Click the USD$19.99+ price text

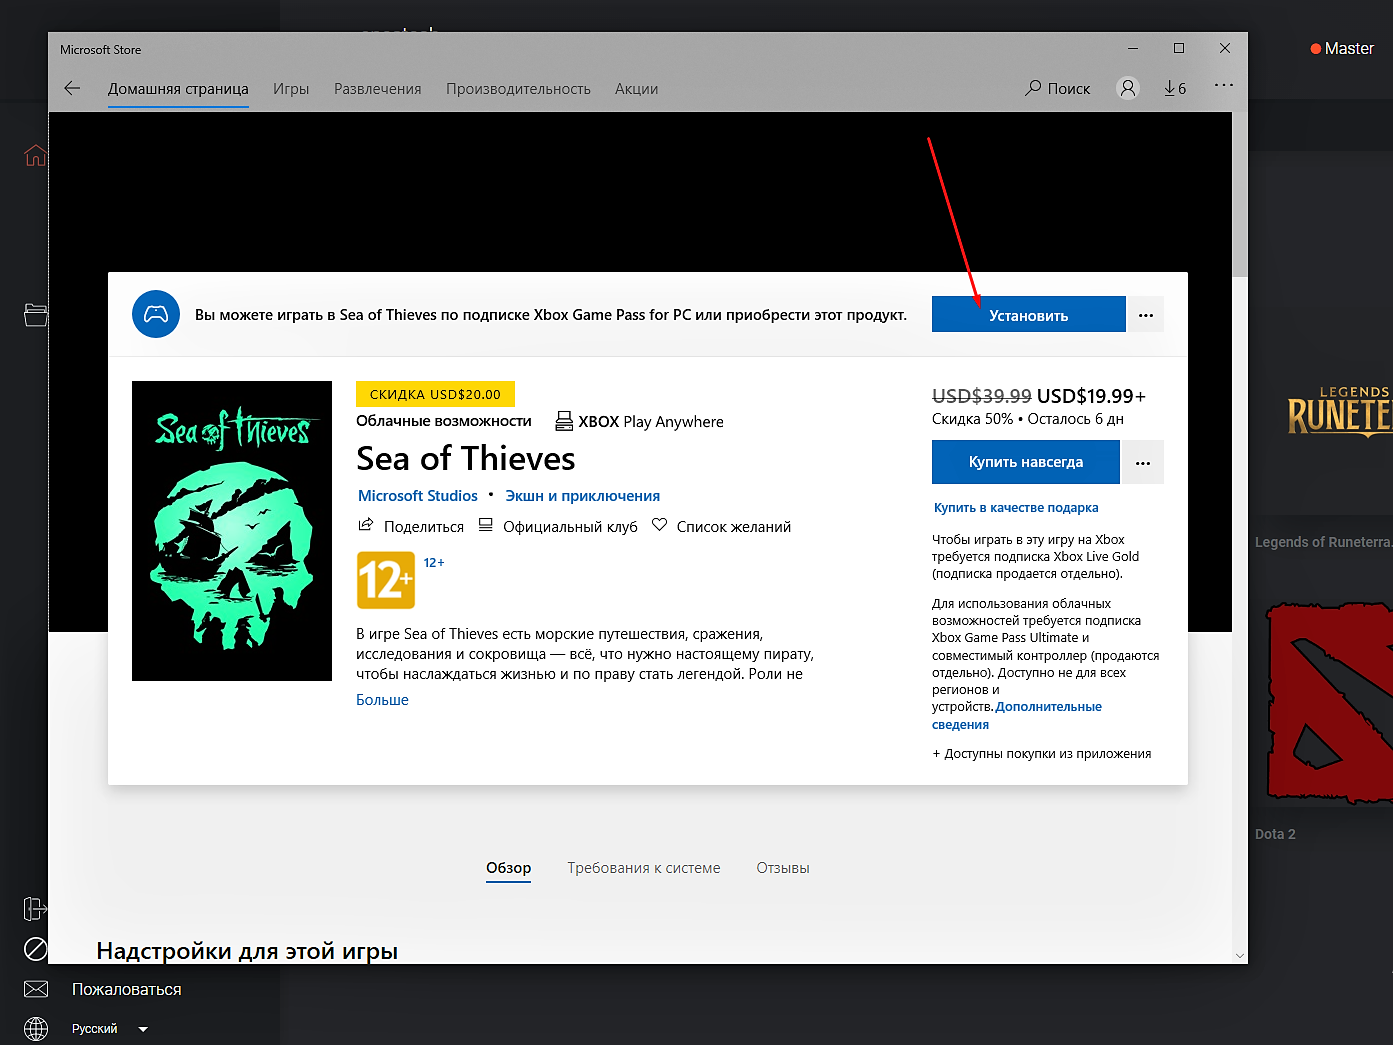point(1091,396)
